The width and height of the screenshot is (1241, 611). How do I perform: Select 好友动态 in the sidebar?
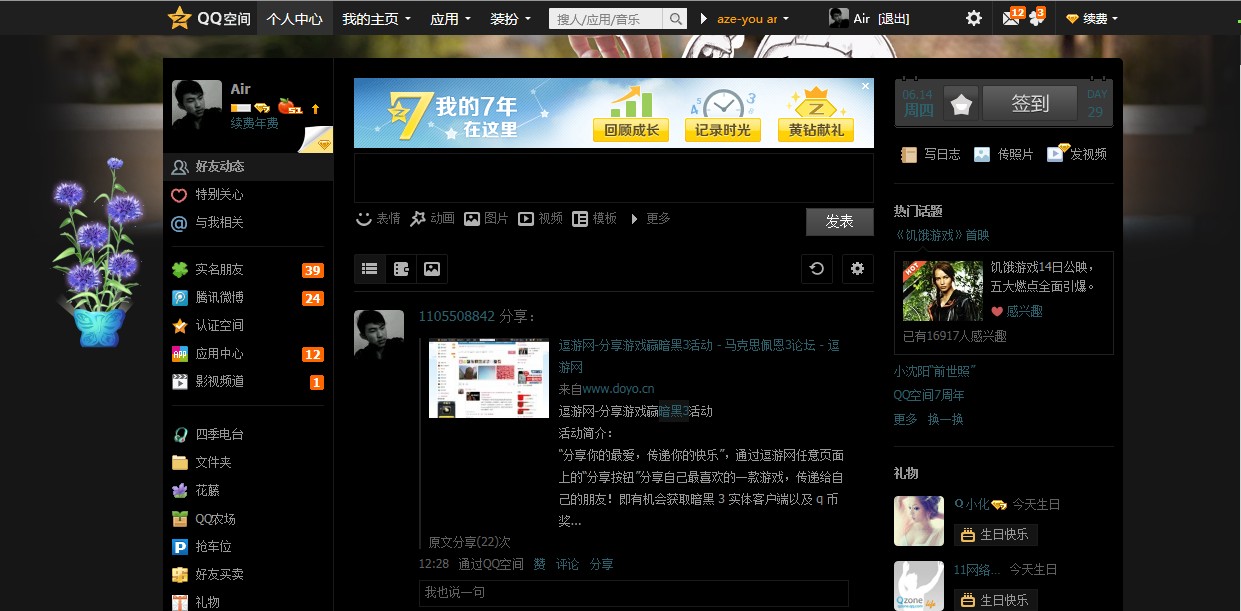pyautogui.click(x=248, y=166)
